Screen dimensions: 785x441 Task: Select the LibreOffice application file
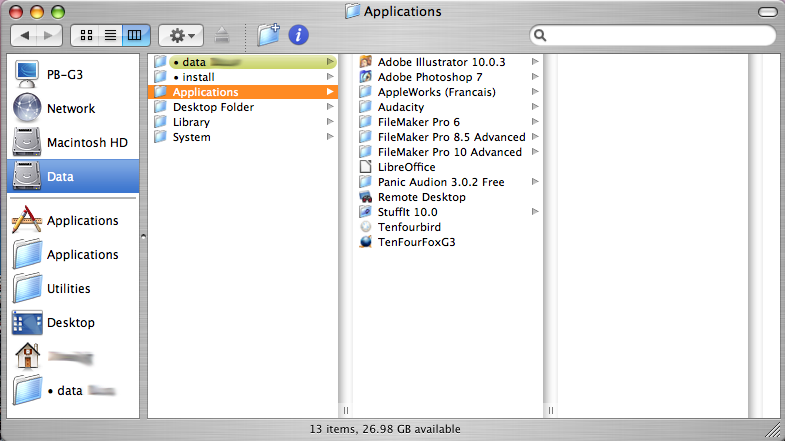[406, 167]
